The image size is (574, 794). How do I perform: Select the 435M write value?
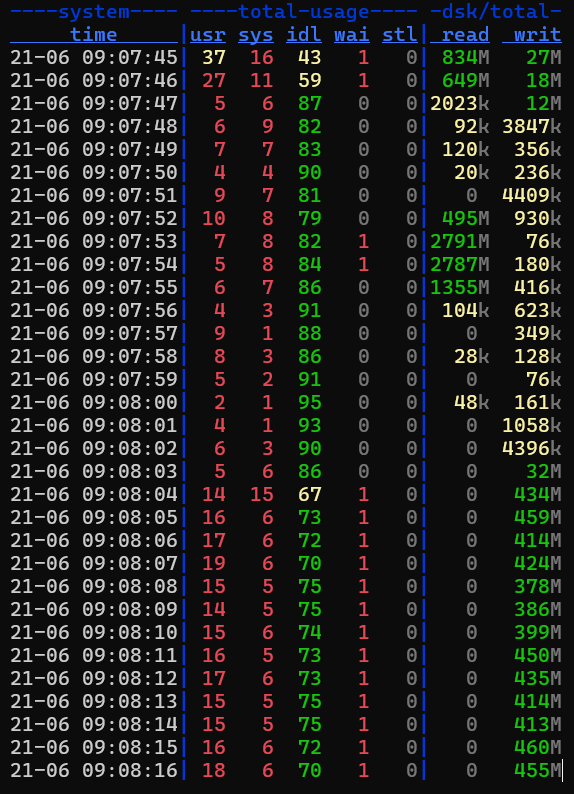click(x=538, y=678)
